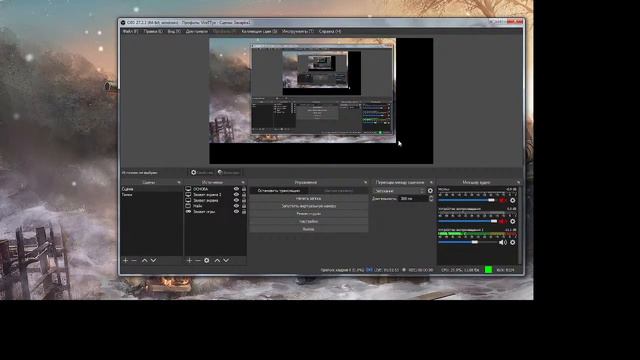The width and height of the screenshot is (640, 360).
Task: Open the Затухание transition dropdown
Action: pyautogui.click(x=399, y=191)
